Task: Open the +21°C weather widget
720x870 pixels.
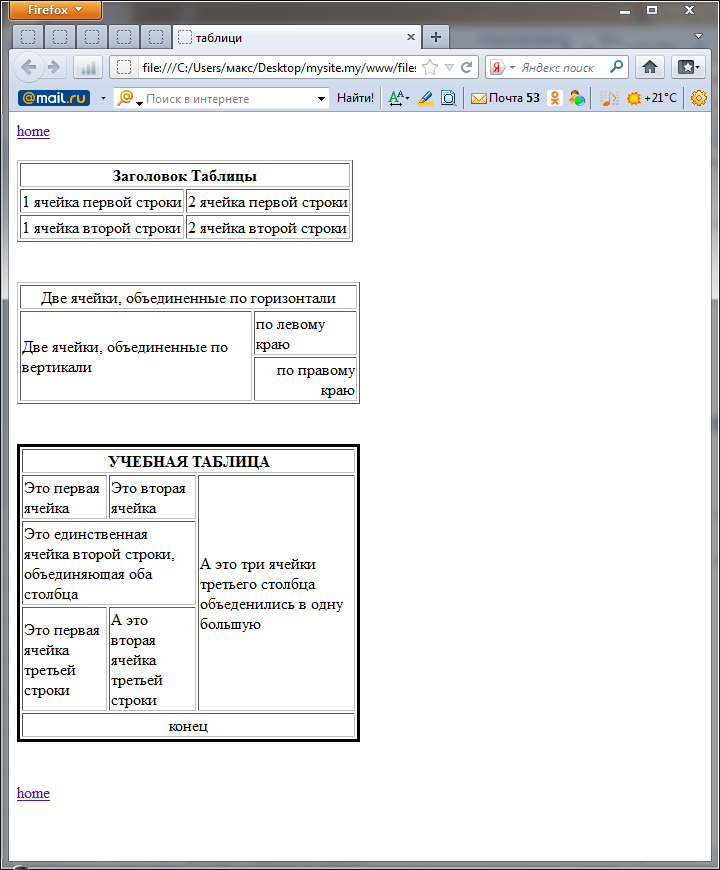Action: point(652,98)
